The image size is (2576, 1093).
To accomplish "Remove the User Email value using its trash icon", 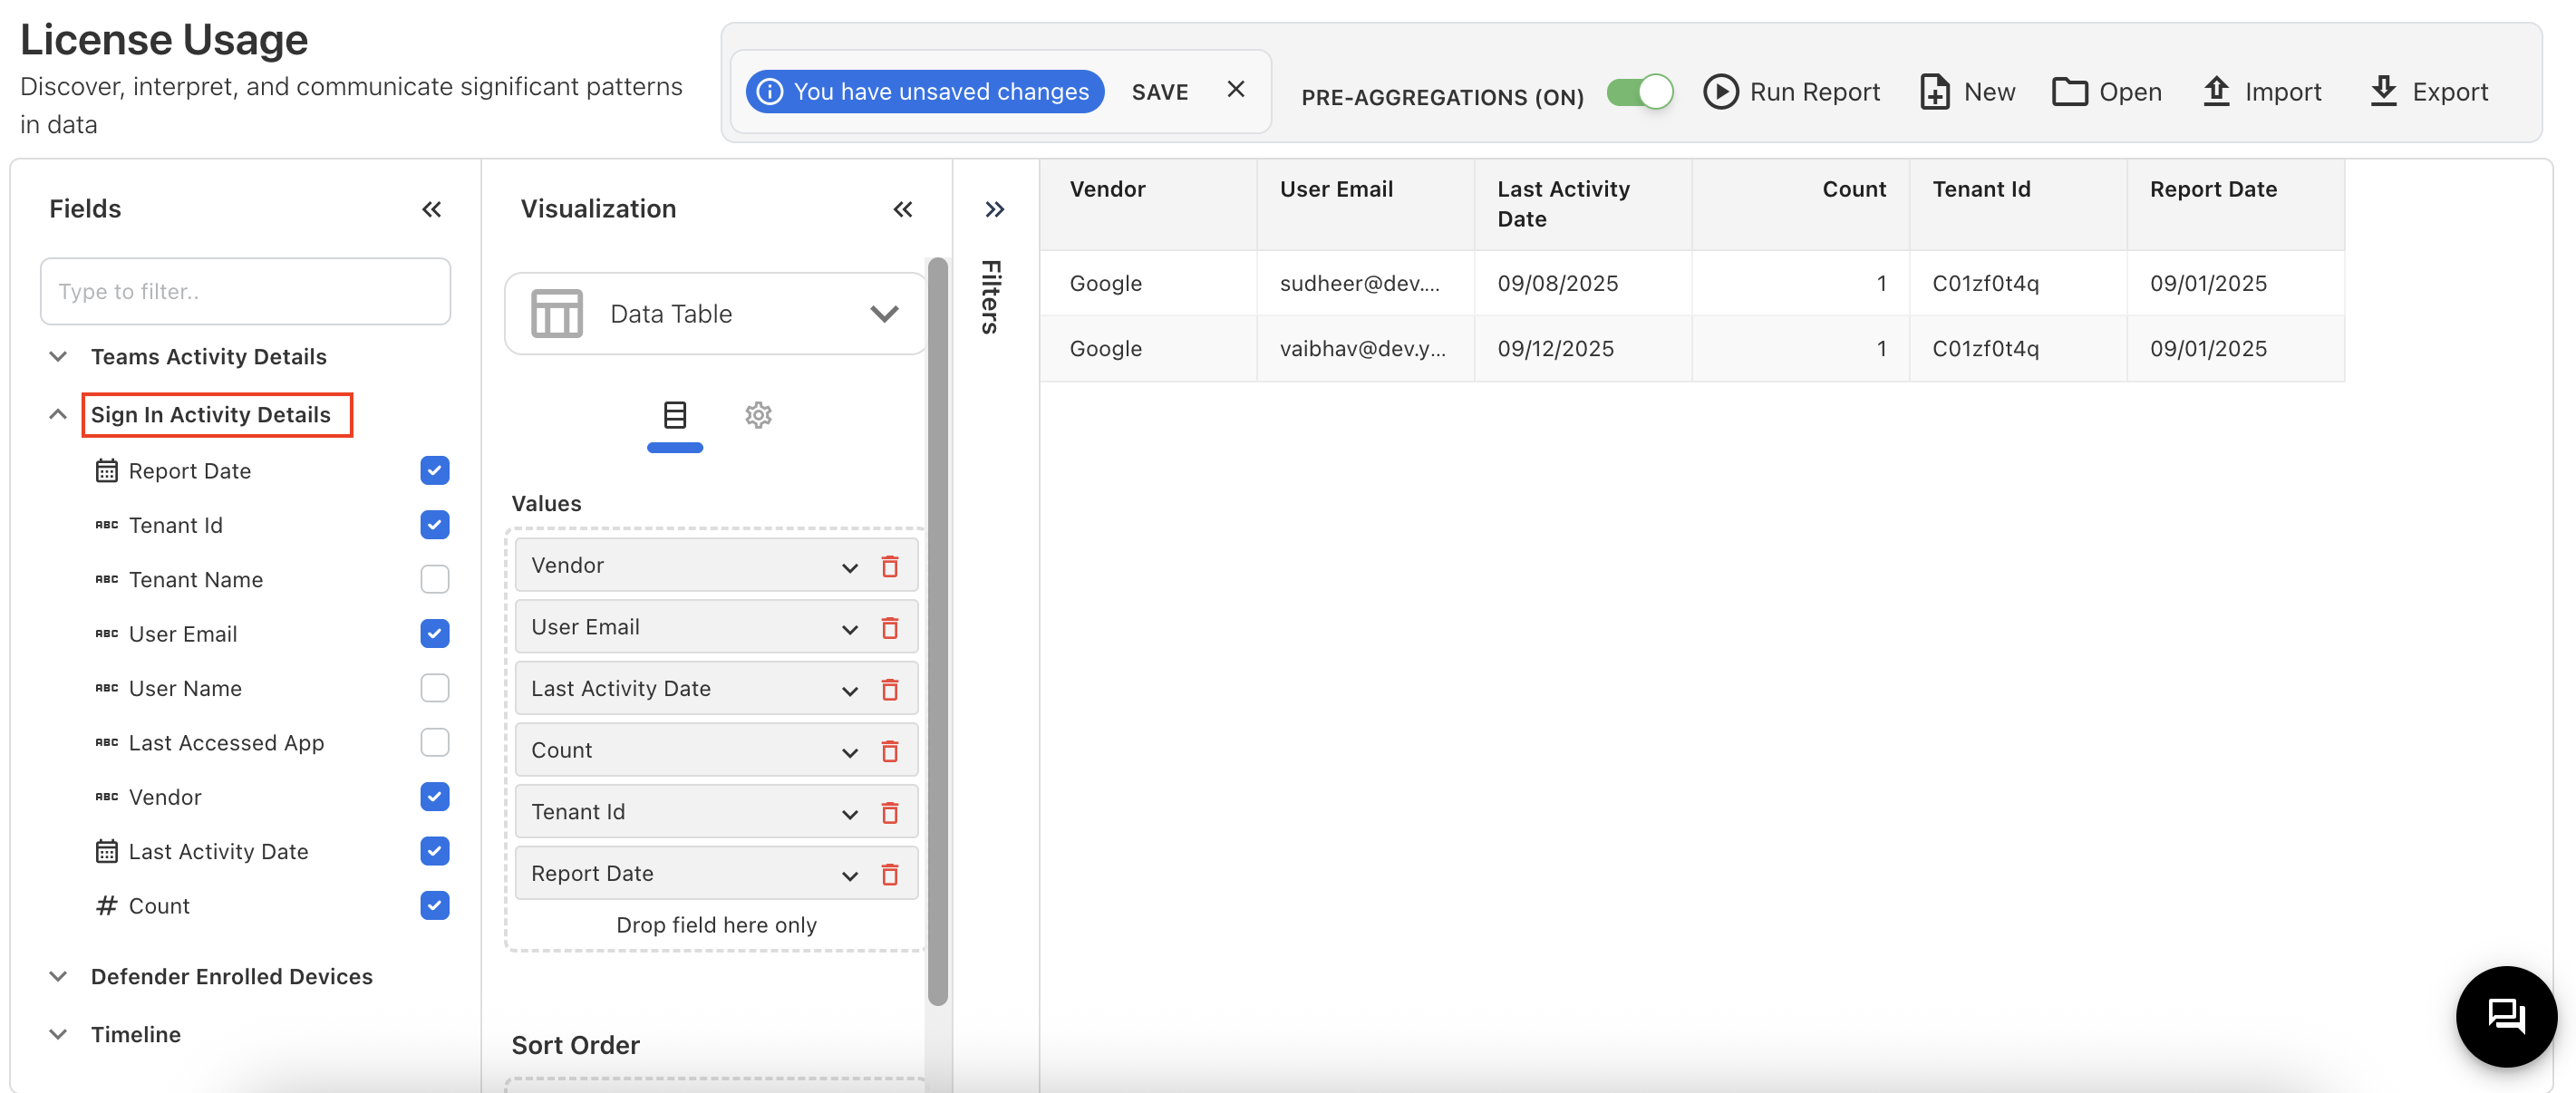I will pyautogui.click(x=891, y=629).
